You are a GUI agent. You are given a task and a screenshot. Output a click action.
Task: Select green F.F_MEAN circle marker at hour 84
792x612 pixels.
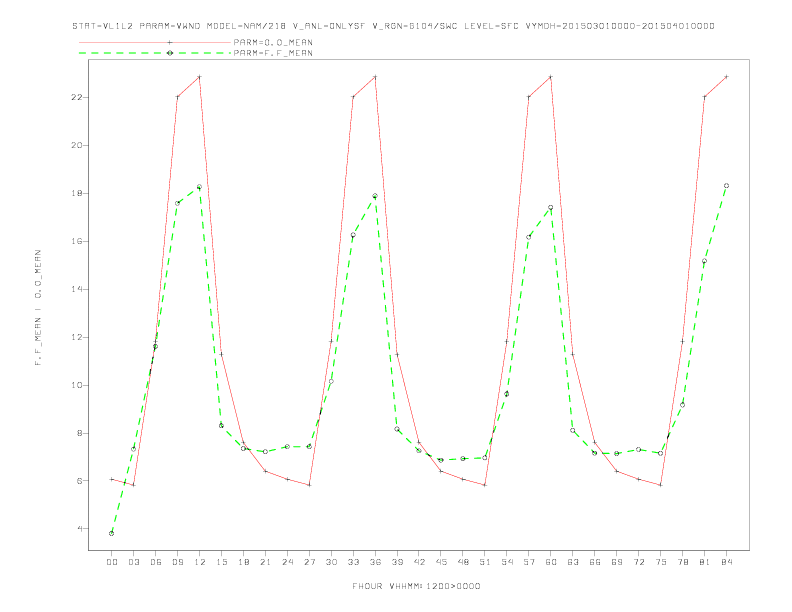pyautogui.click(x=727, y=186)
